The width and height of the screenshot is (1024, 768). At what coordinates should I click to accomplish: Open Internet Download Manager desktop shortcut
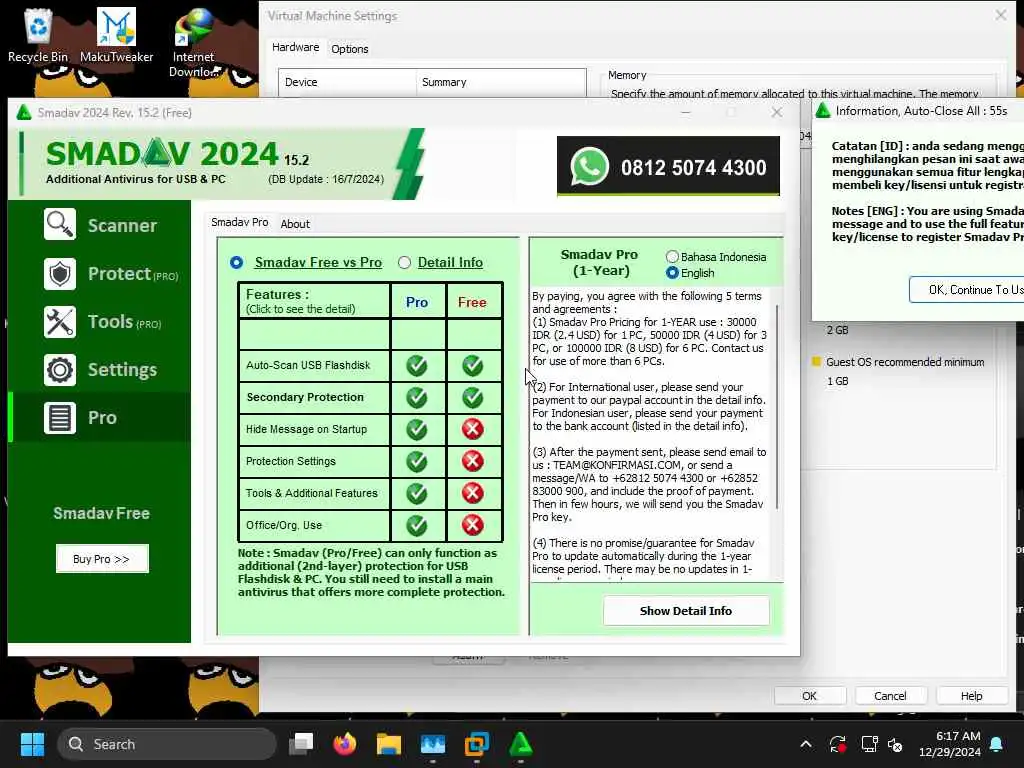pyautogui.click(x=193, y=43)
